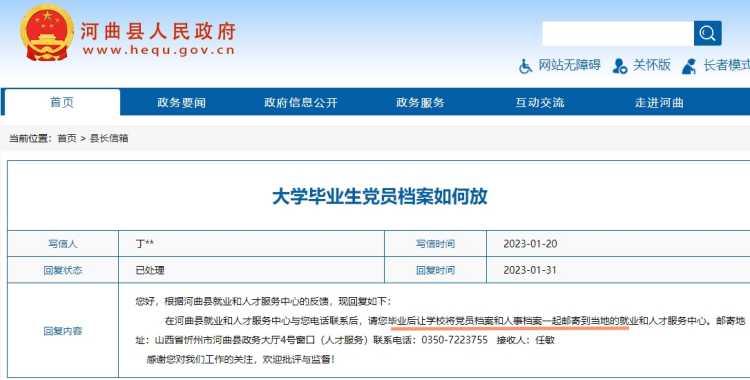This screenshot has height=380, width=750.
Task: Click the closing line 感谢您对我们工作的关注
Action: pos(199,359)
